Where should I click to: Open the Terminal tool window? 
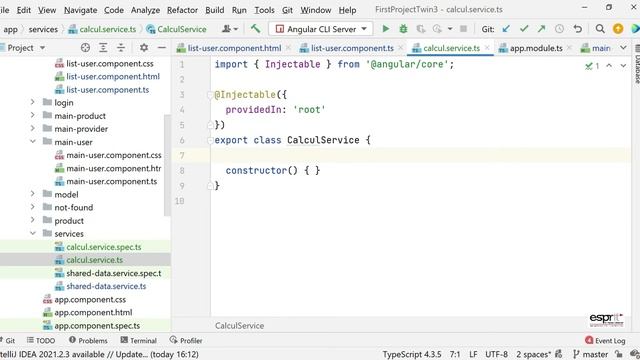(139, 340)
